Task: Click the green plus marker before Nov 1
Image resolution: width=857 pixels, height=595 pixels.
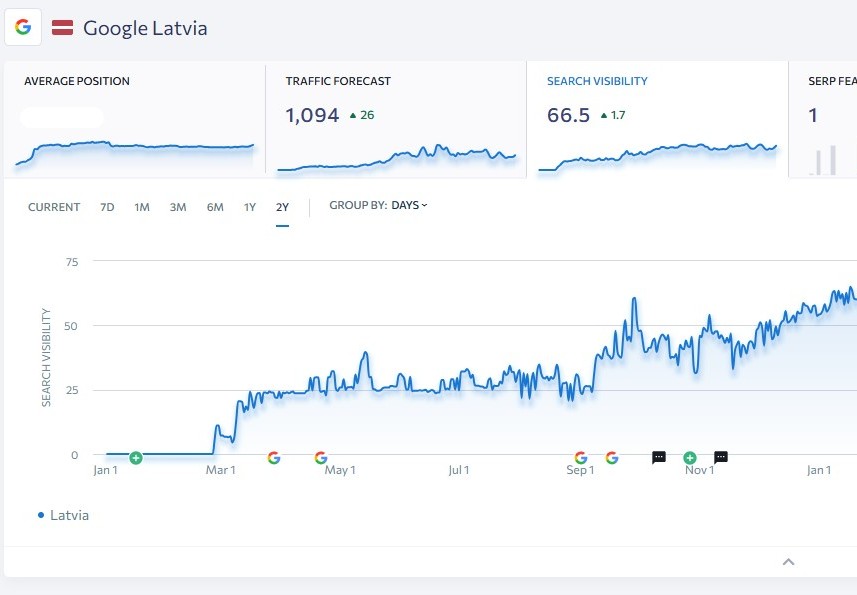Action: (690, 458)
